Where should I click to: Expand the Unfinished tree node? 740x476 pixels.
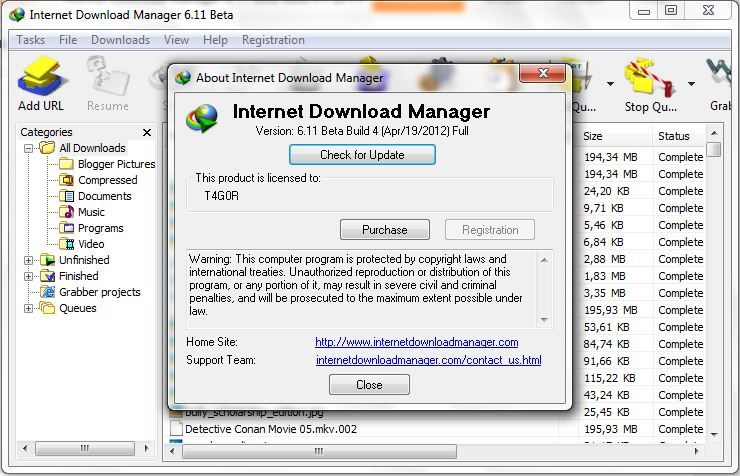[28, 260]
